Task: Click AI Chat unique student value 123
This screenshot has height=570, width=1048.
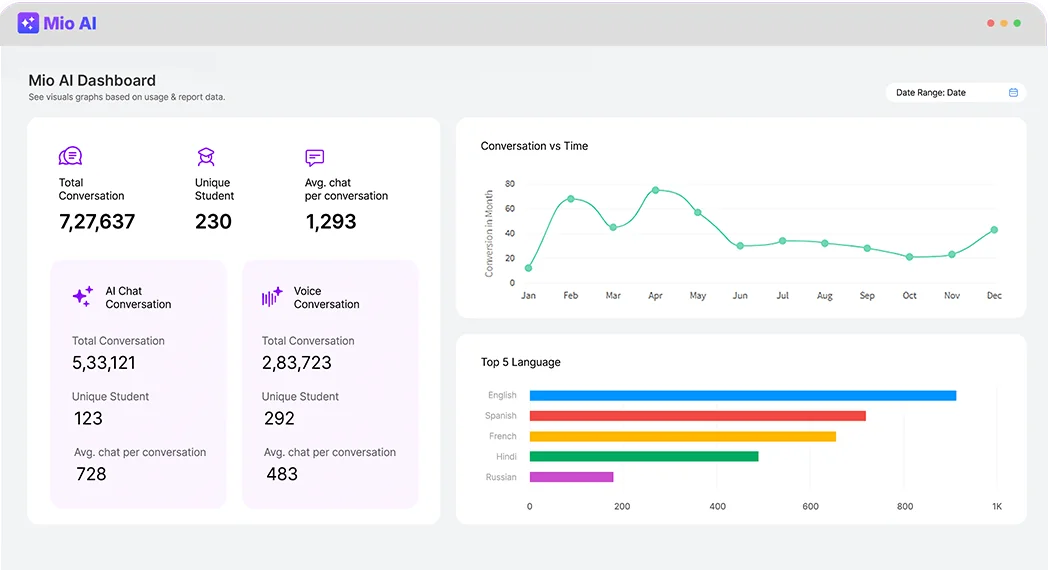Action: point(88,418)
